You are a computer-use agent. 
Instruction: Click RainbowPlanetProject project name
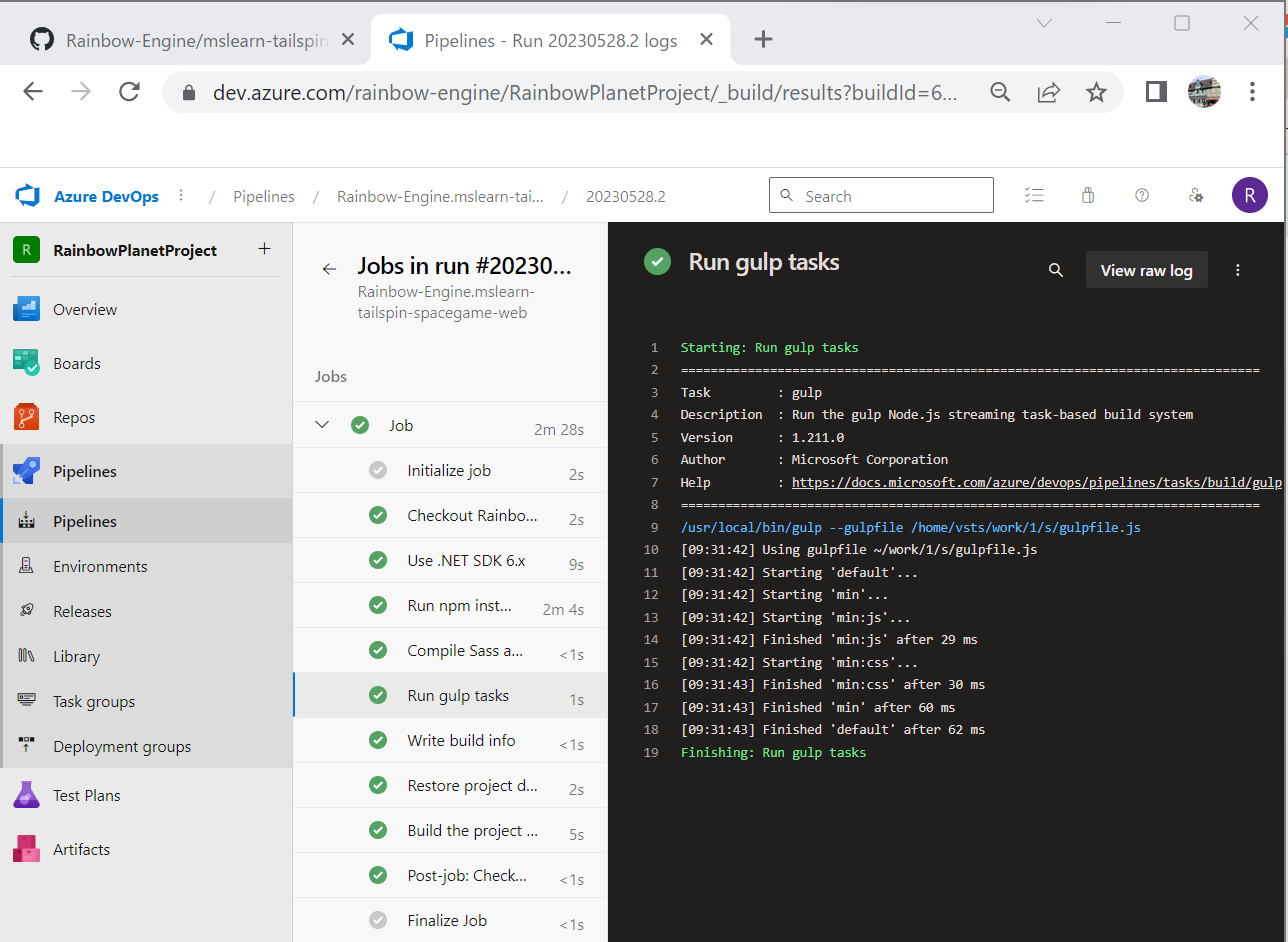(x=135, y=250)
